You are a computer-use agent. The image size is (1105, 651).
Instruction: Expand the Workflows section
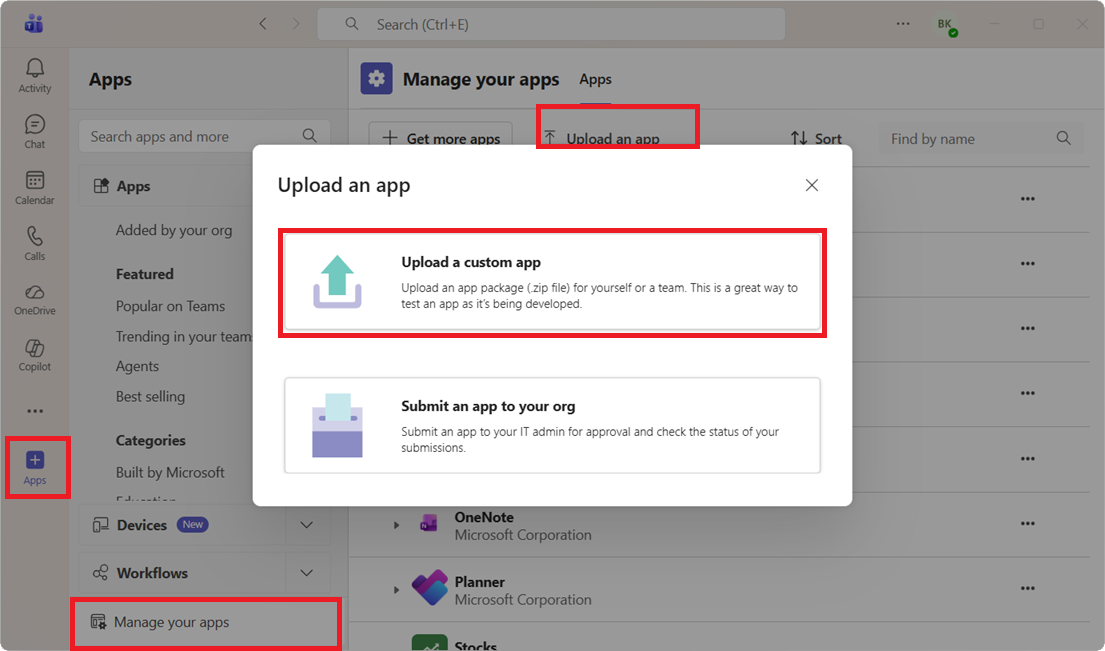point(306,572)
